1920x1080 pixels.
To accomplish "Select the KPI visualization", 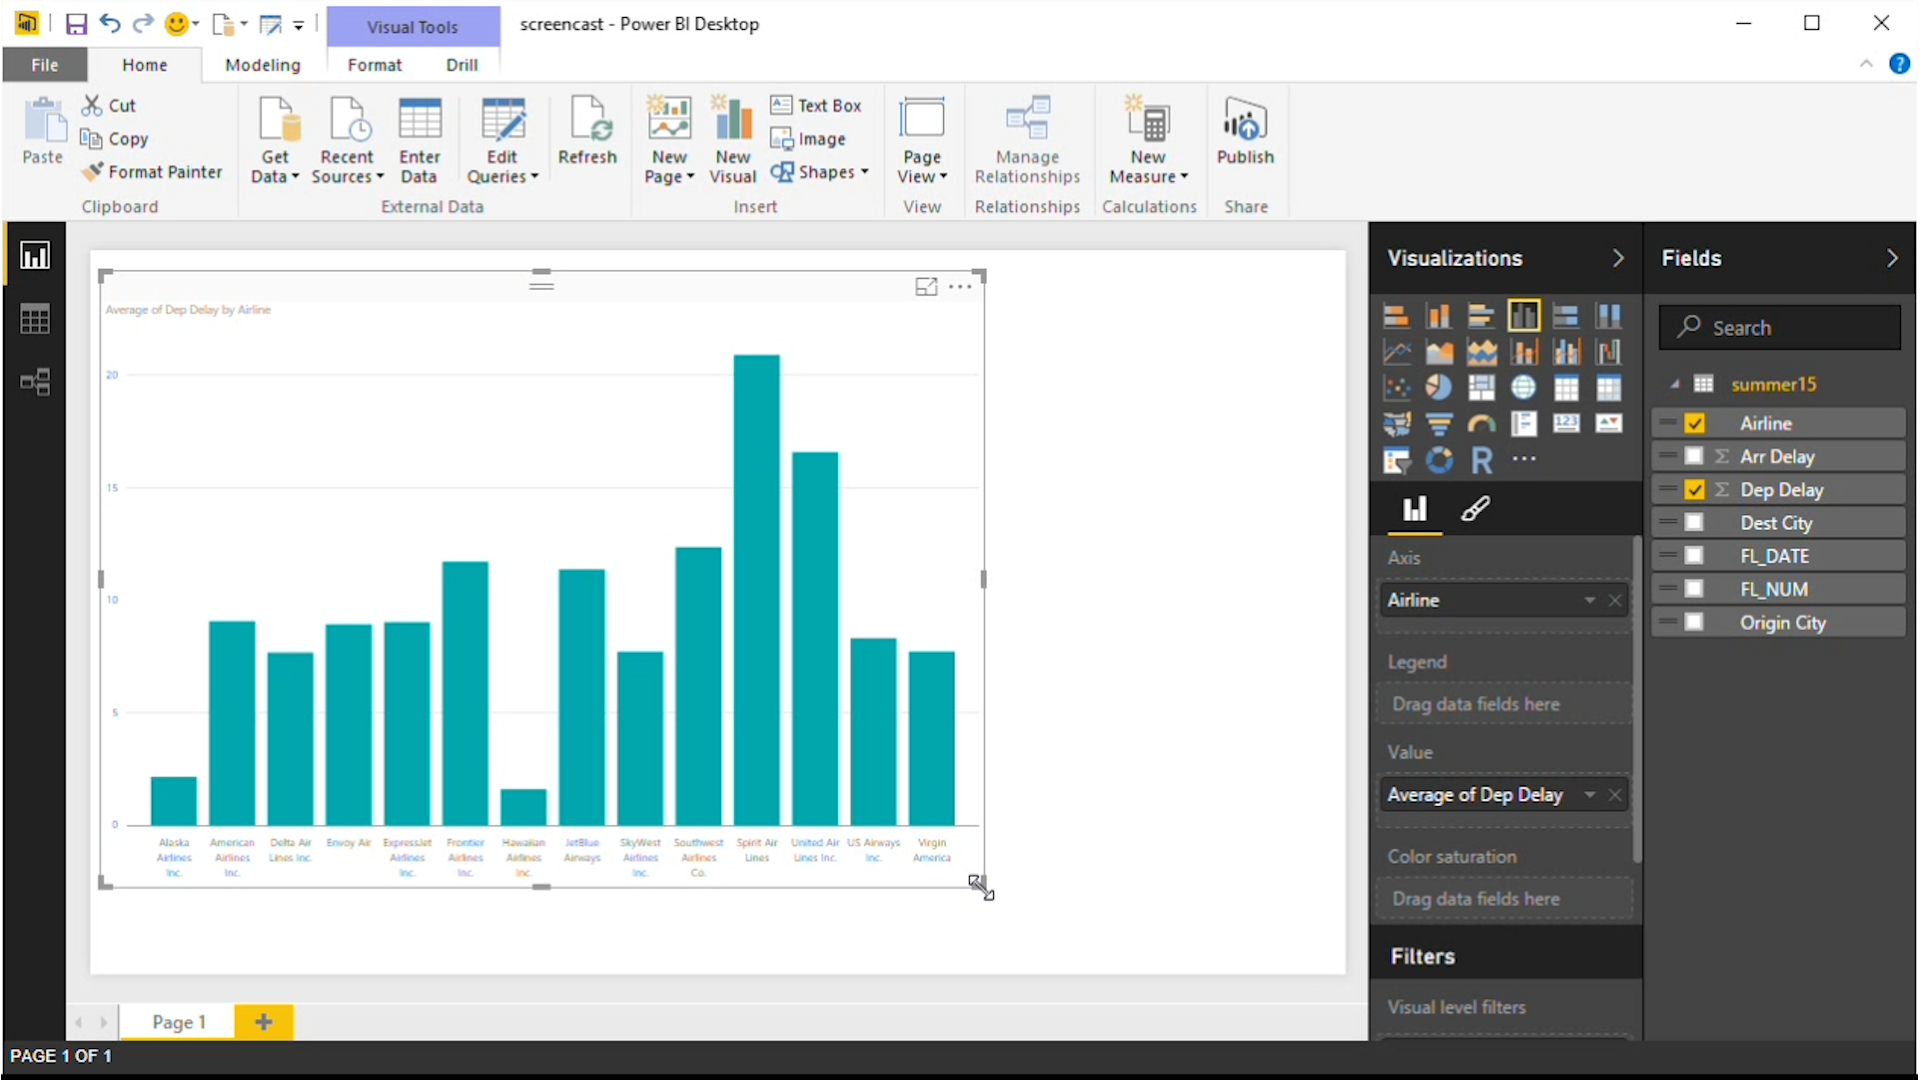I will point(1609,424).
